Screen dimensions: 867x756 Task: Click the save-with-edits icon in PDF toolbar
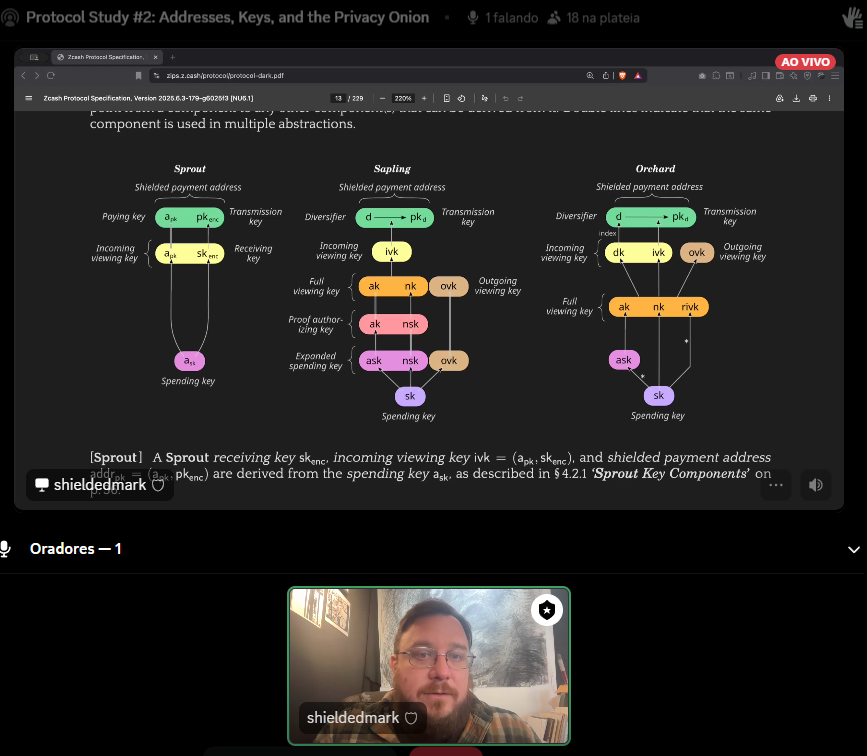pos(780,98)
